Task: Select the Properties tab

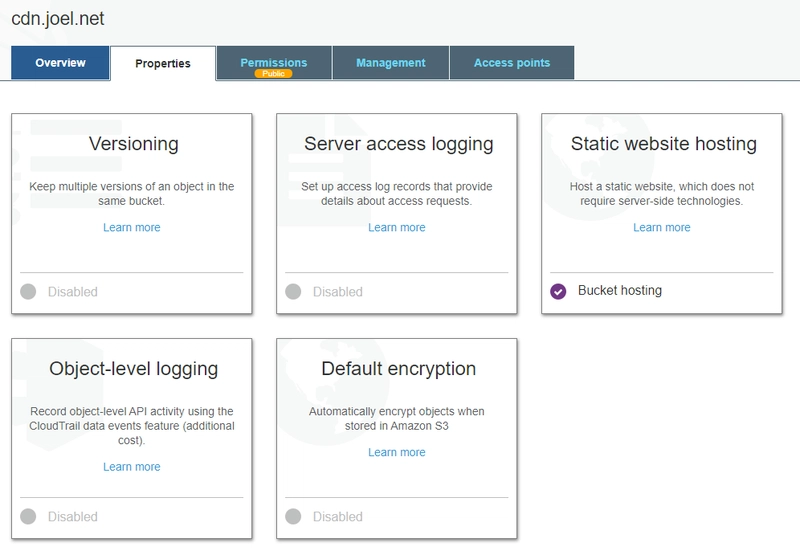Action: point(163,64)
